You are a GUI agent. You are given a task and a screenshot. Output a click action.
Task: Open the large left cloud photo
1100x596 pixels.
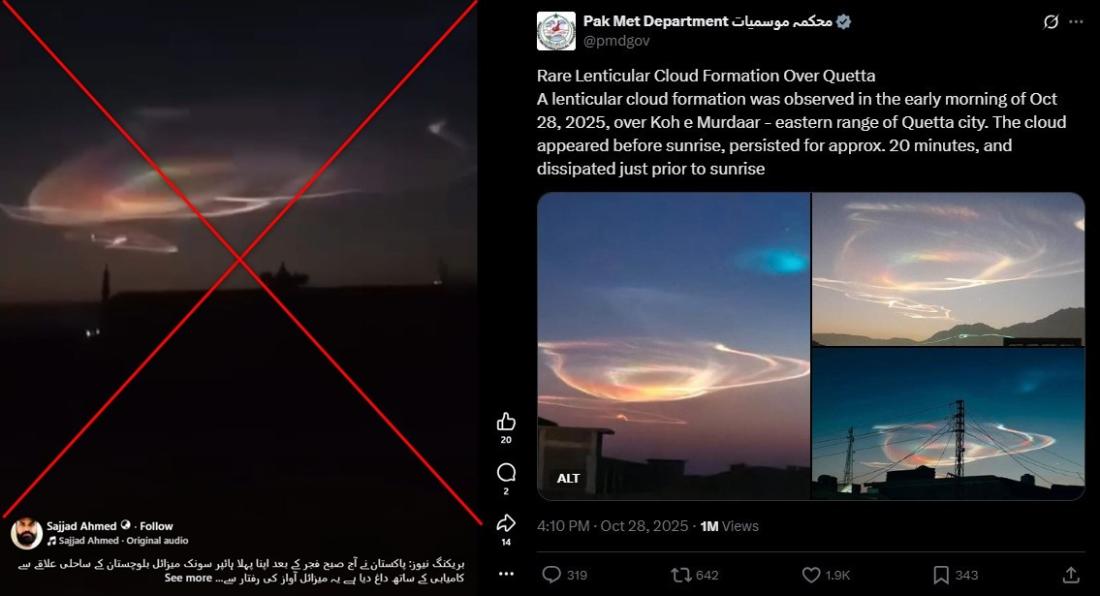coord(673,346)
